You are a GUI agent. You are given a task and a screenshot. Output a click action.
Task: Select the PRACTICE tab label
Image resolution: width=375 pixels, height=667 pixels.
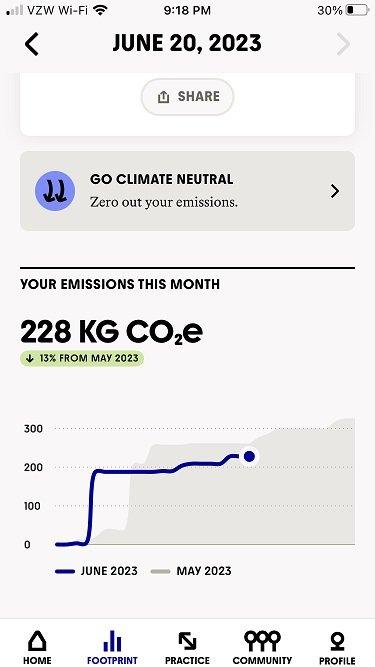tap(187, 661)
